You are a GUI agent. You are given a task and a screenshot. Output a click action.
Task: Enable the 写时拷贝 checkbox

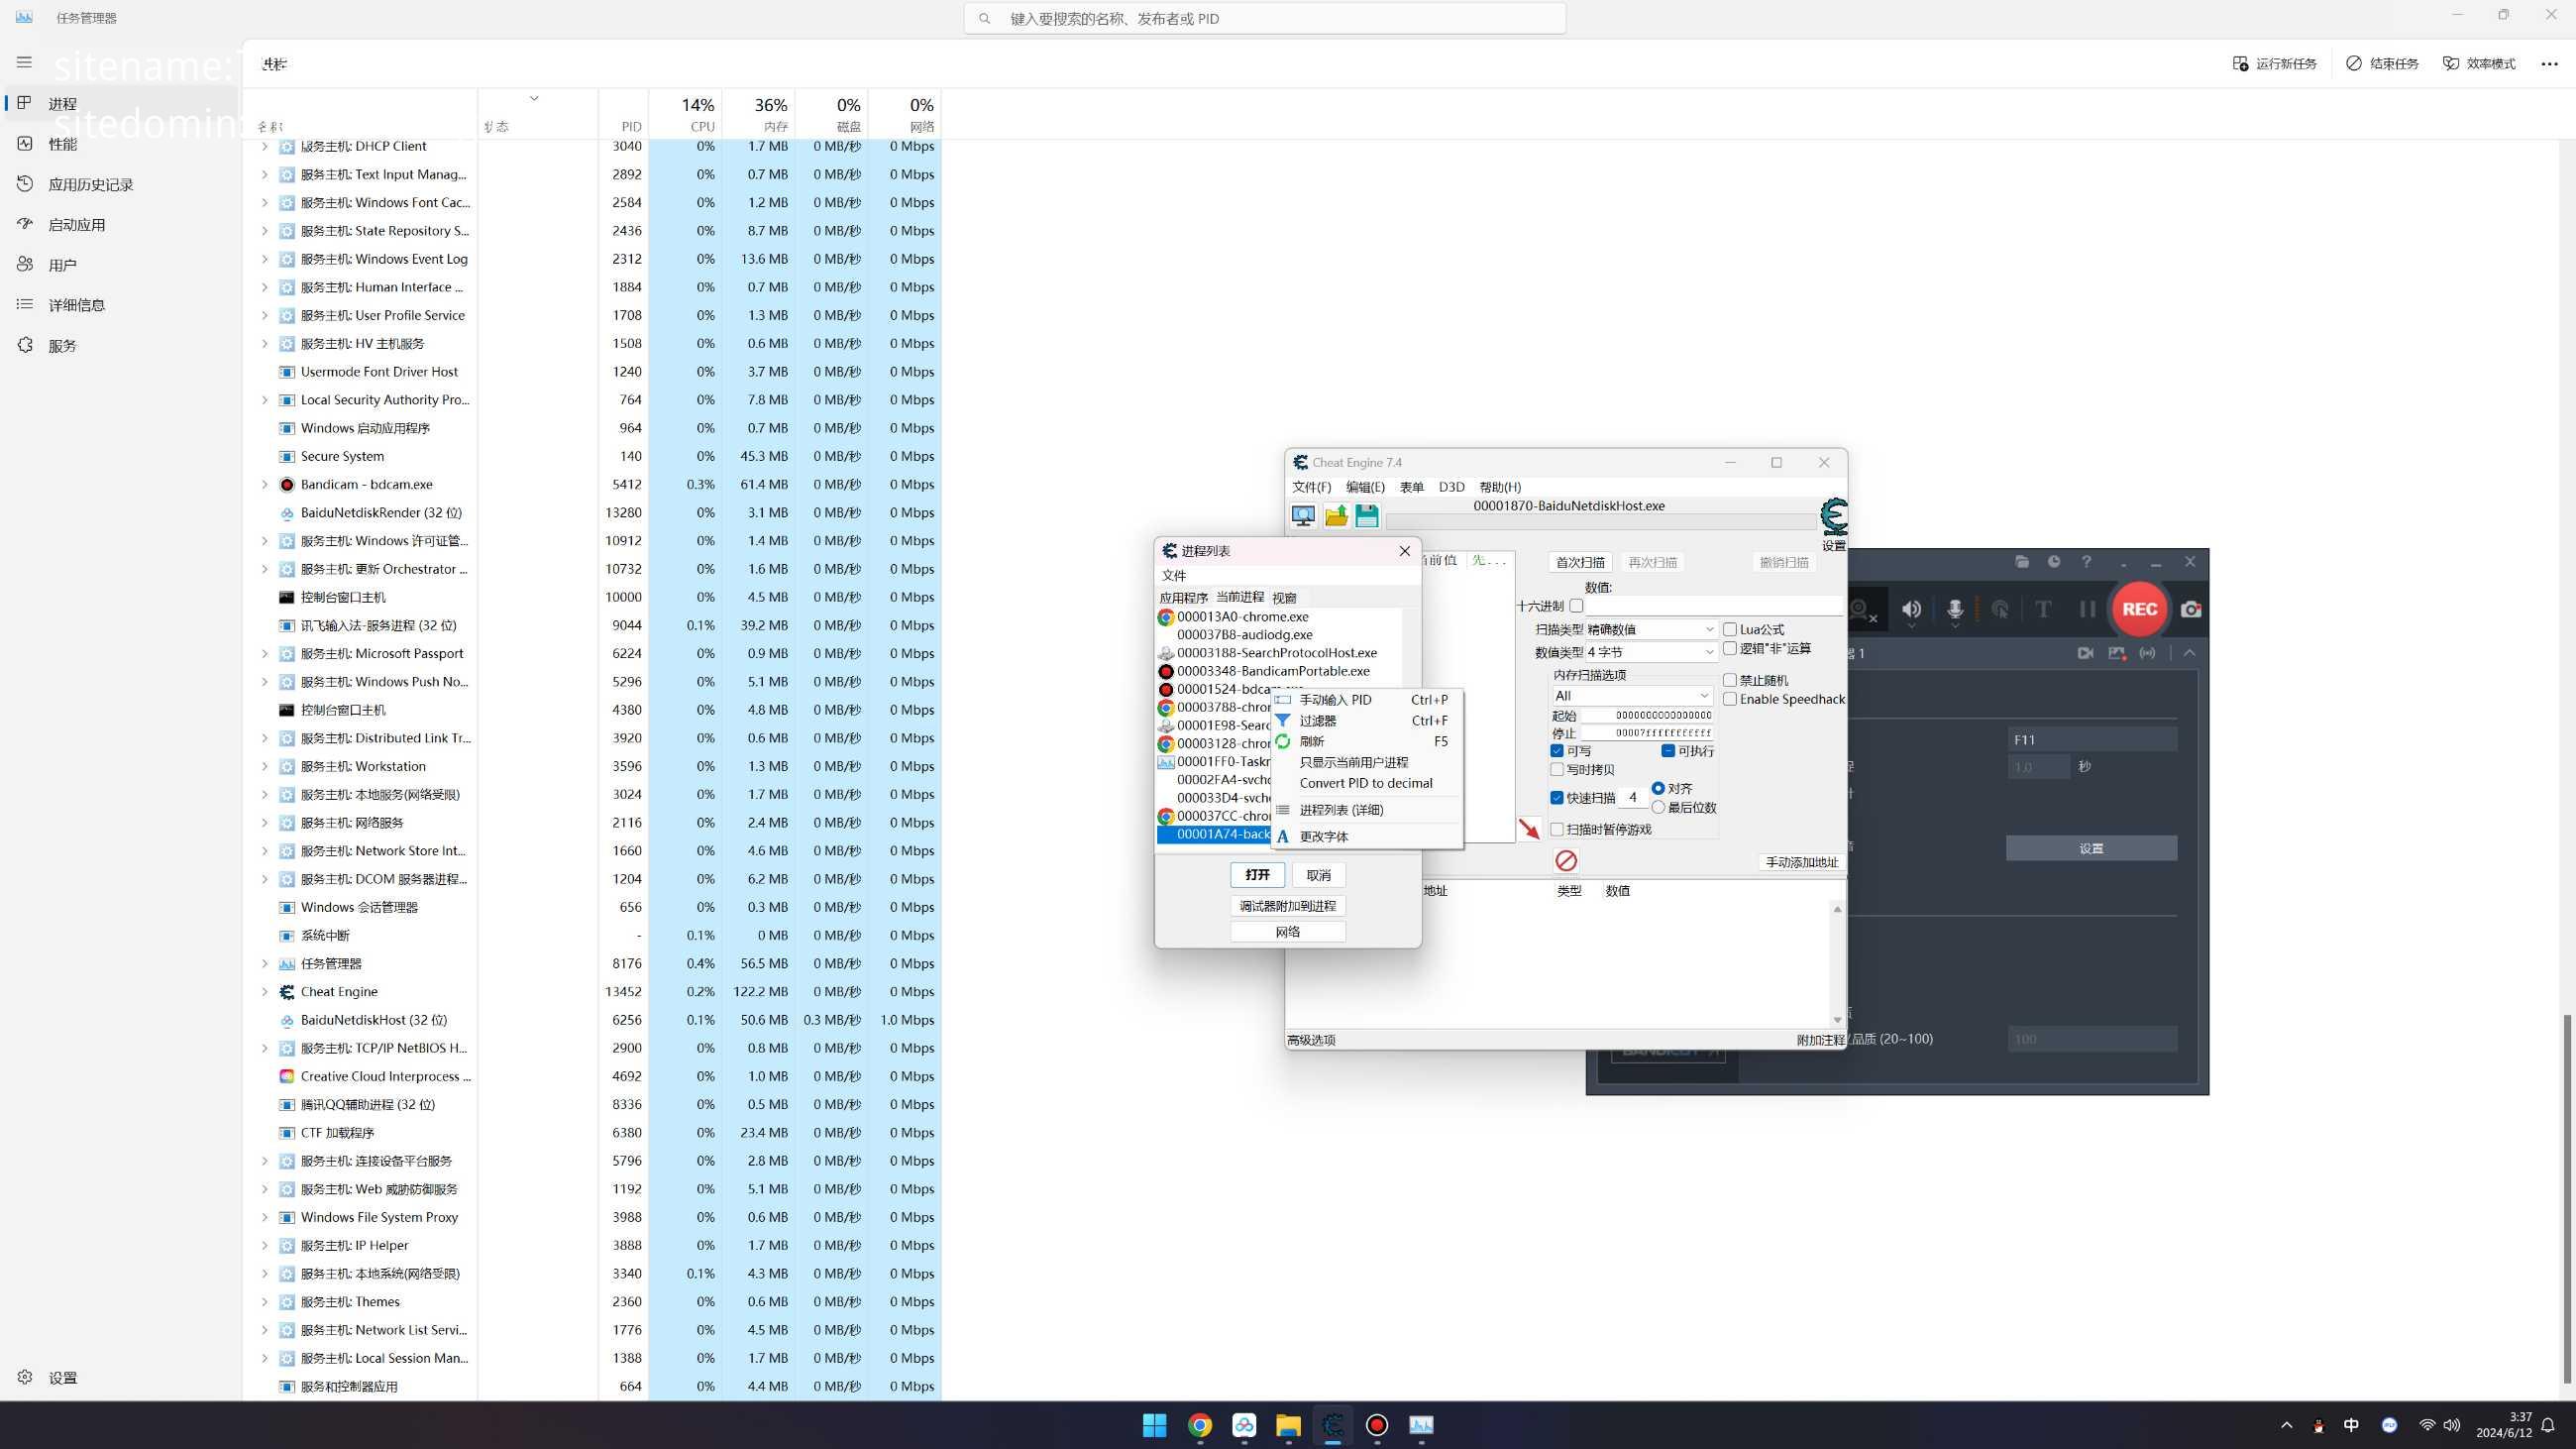[x=1557, y=770]
